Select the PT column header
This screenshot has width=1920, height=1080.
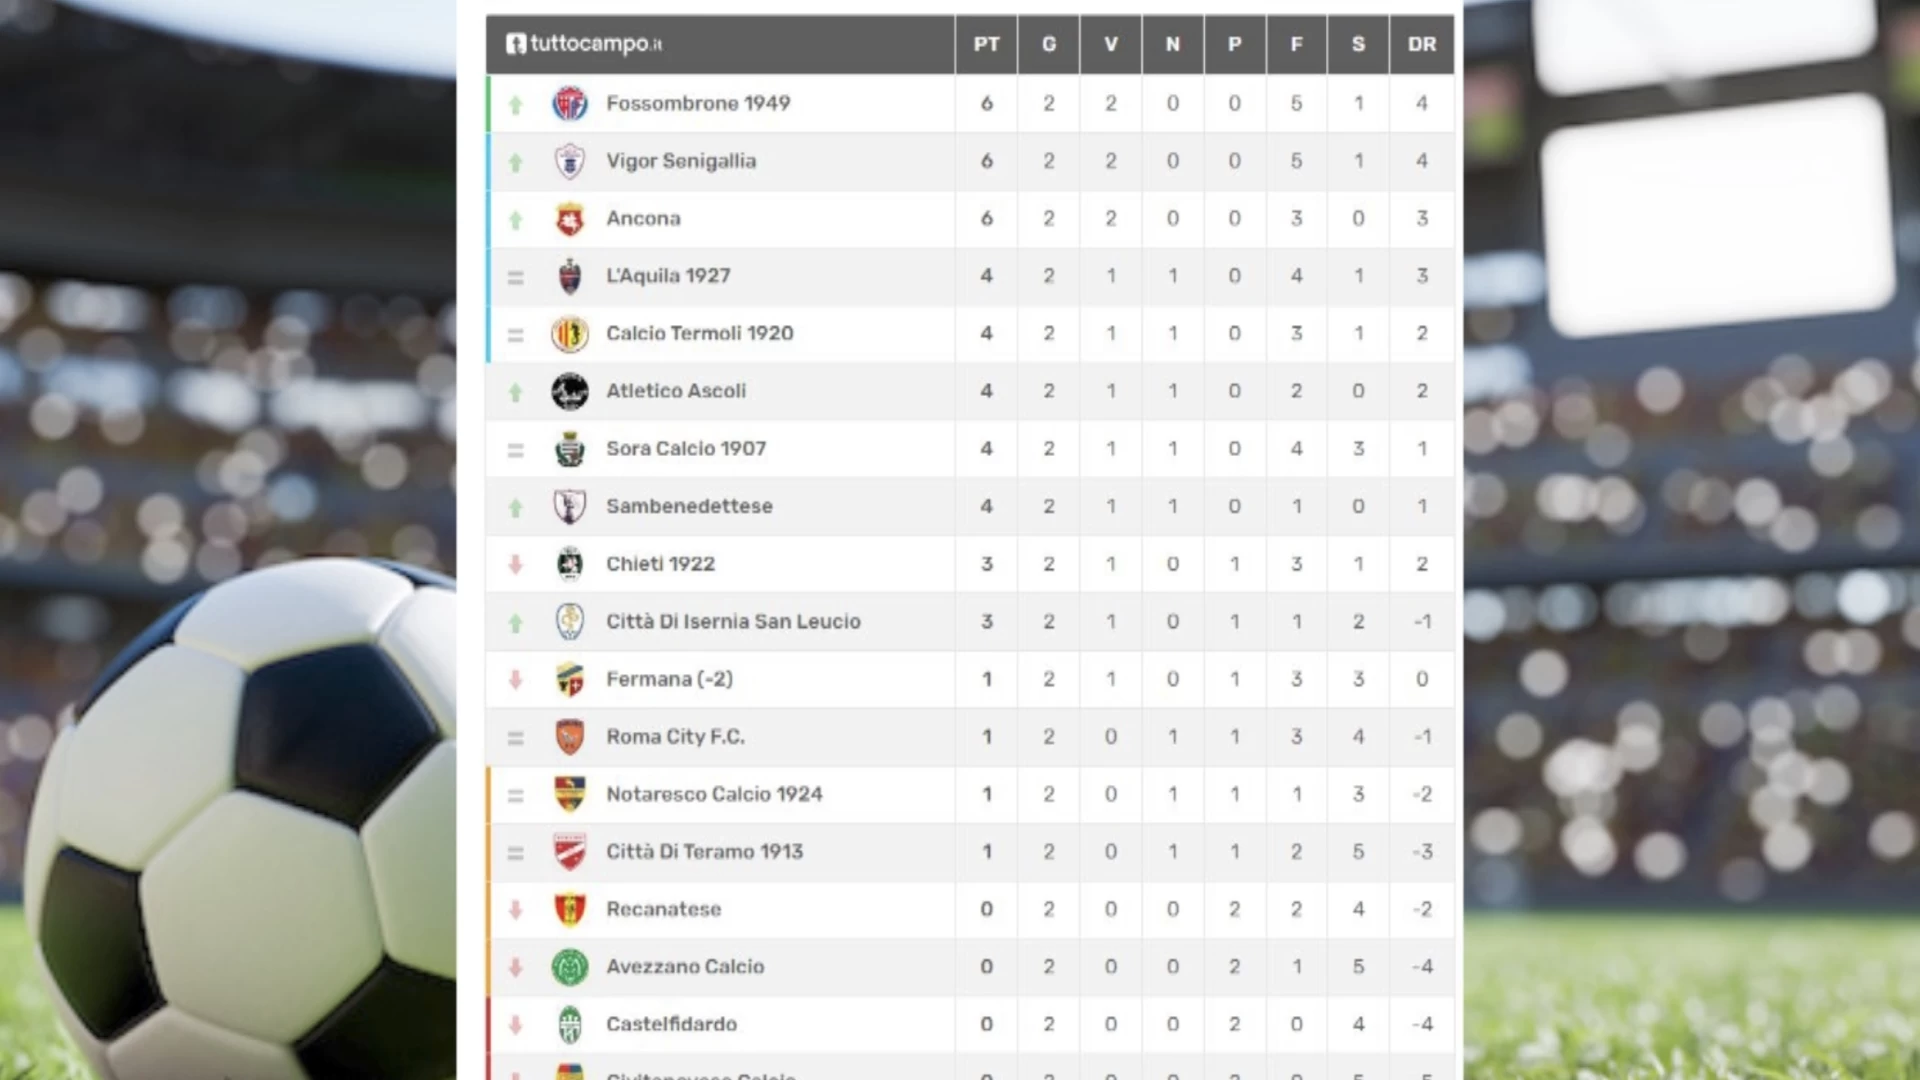pos(987,44)
